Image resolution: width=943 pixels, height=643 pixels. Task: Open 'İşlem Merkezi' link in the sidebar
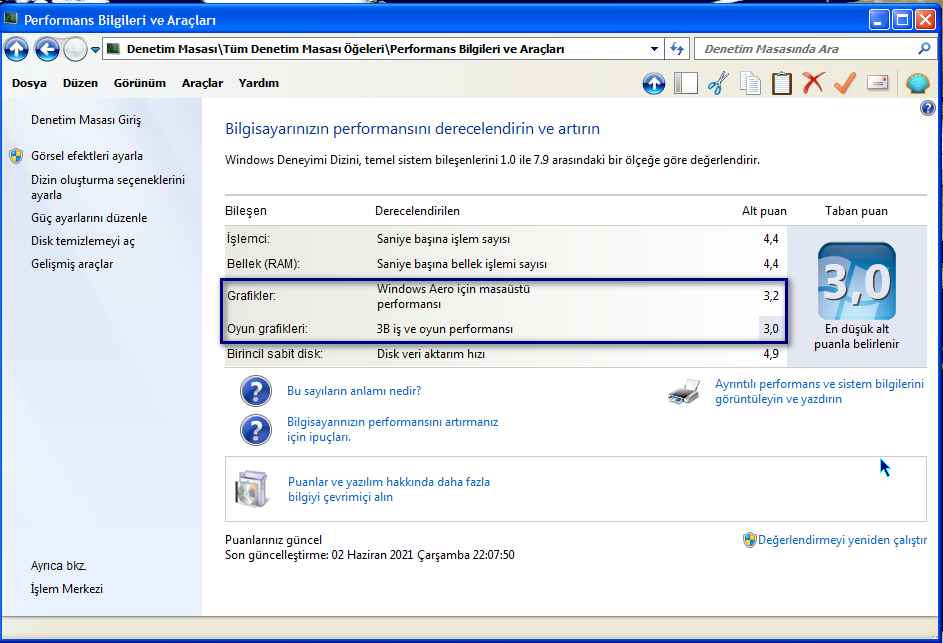[x=67, y=588]
